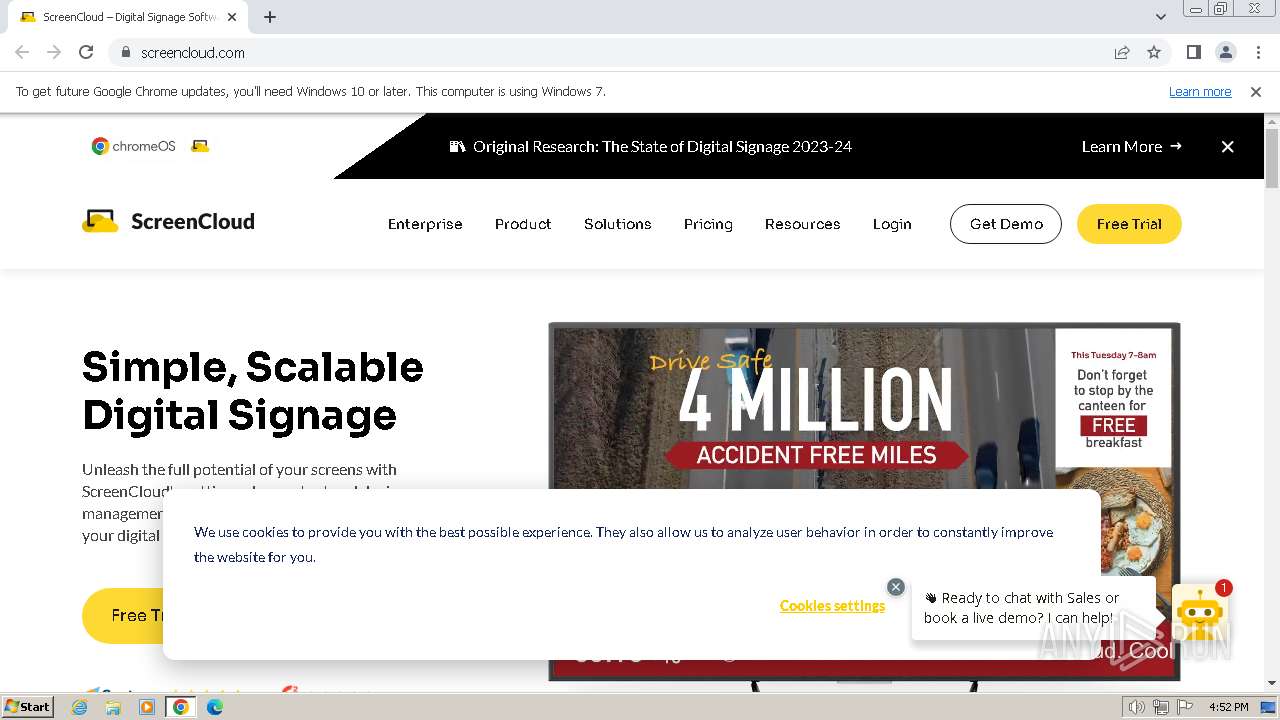Expand the tab search dropdown arrow
Screen dimensions: 1280x720
pos(1161,17)
